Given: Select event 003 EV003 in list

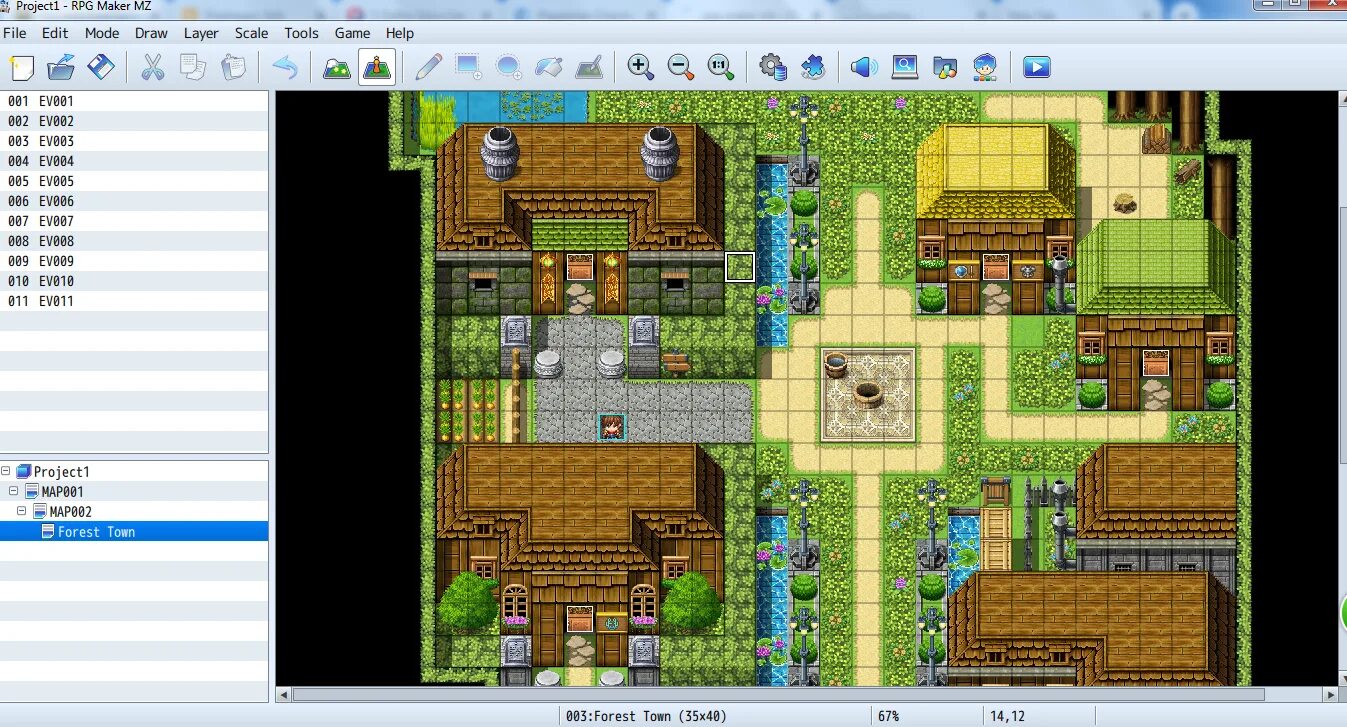Looking at the screenshot, I should [x=134, y=141].
